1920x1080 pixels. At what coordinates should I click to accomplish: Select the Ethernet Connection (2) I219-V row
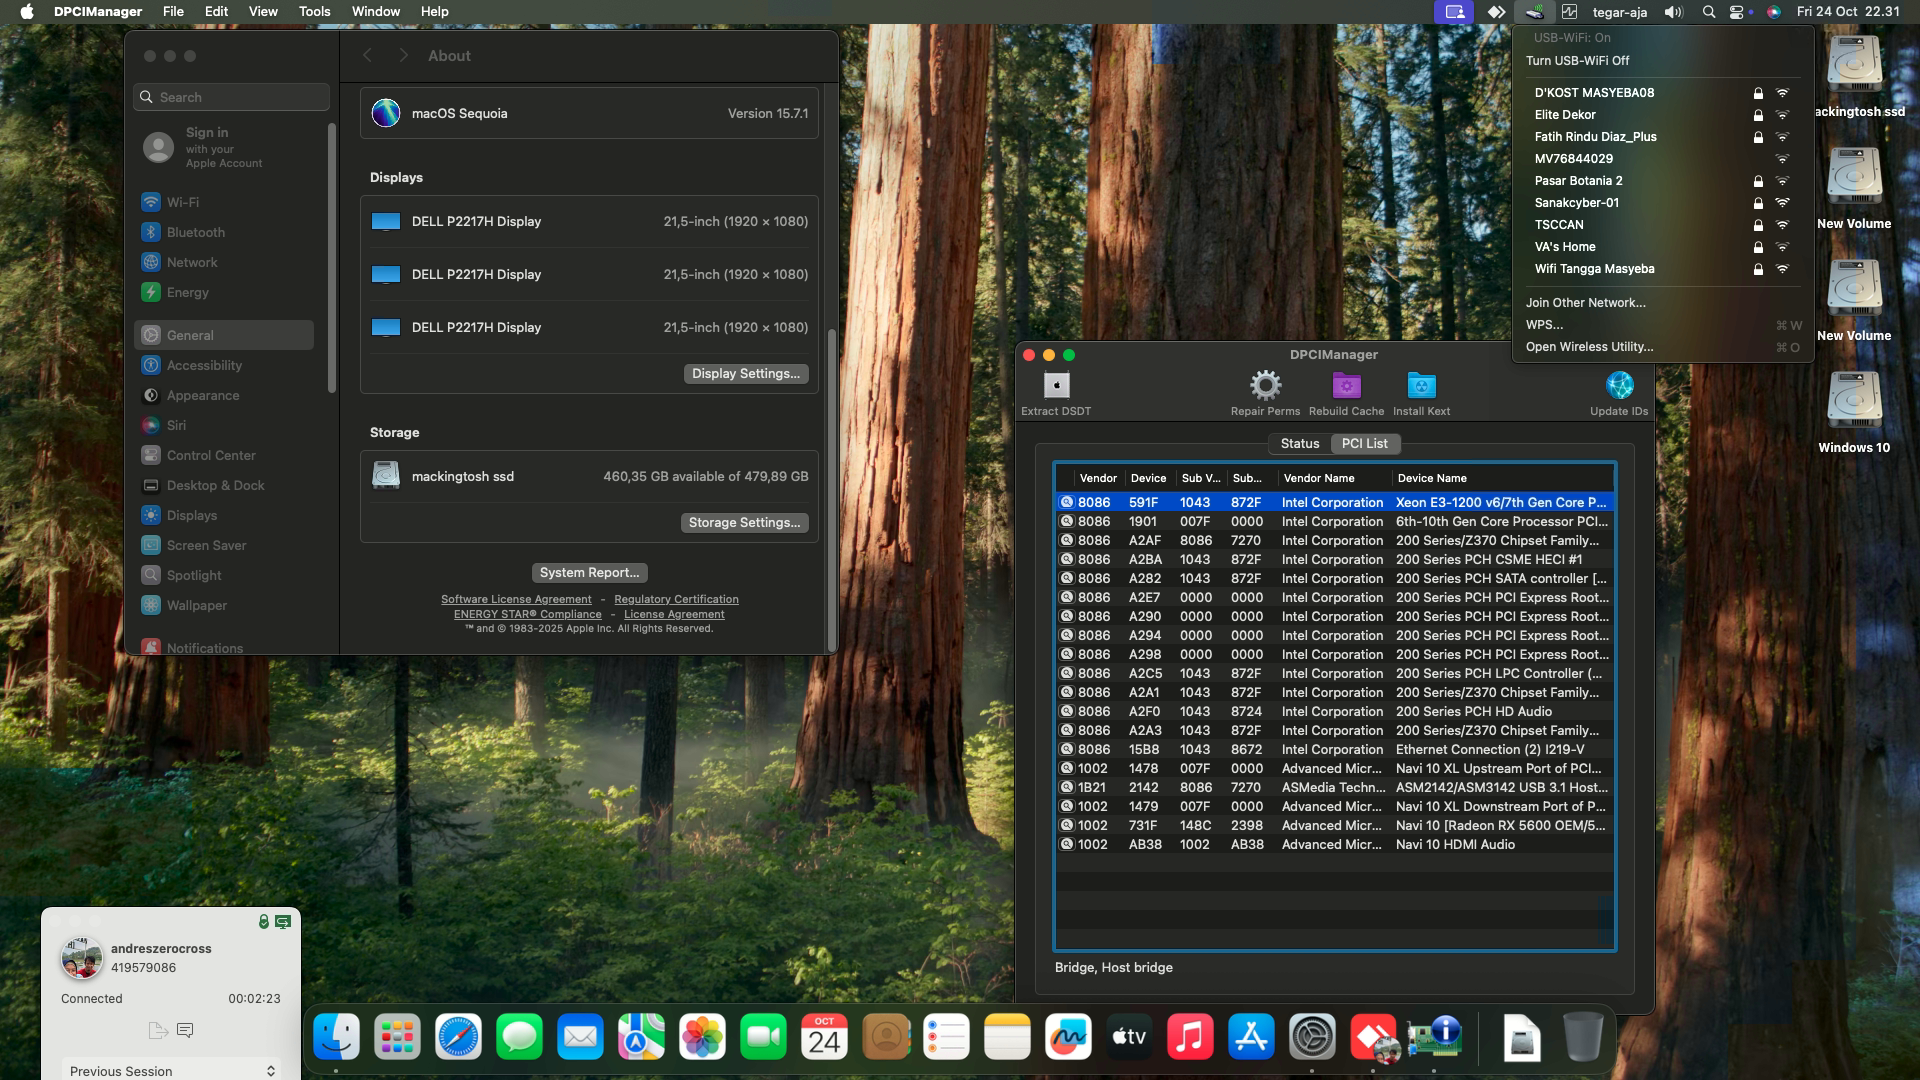1335,750
